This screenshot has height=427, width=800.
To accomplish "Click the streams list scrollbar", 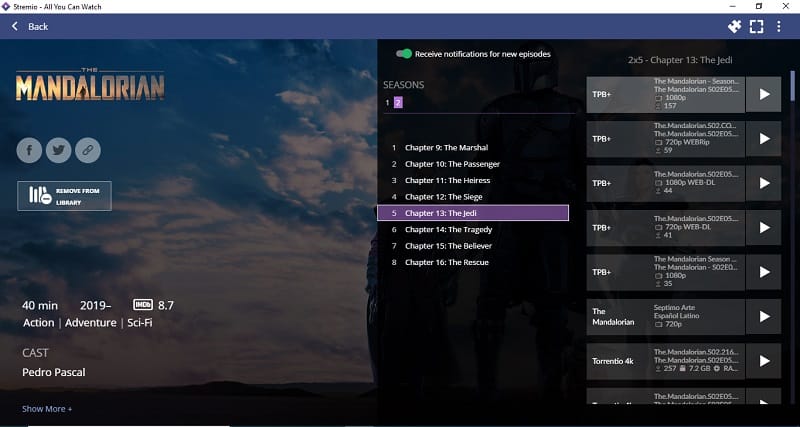I will (792, 86).
